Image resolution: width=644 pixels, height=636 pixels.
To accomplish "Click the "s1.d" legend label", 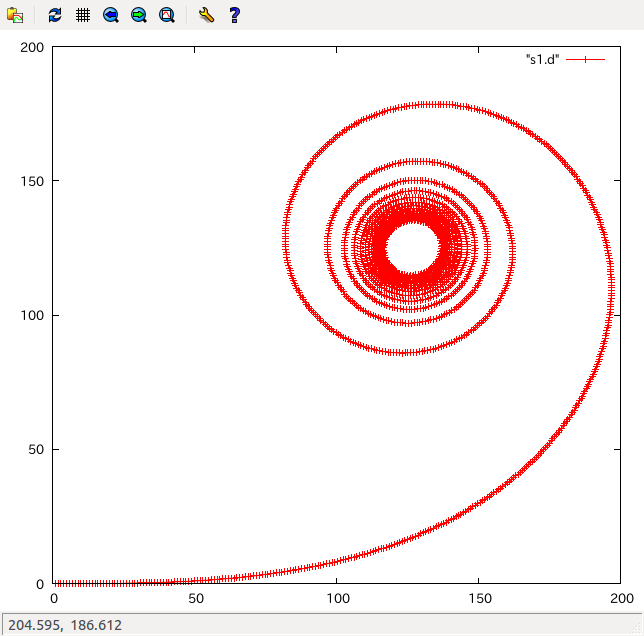I will 542,60.
